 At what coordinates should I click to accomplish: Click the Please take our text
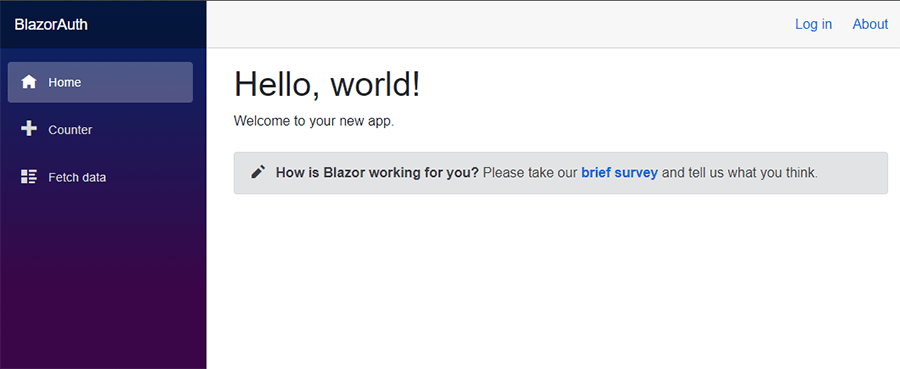coord(530,173)
